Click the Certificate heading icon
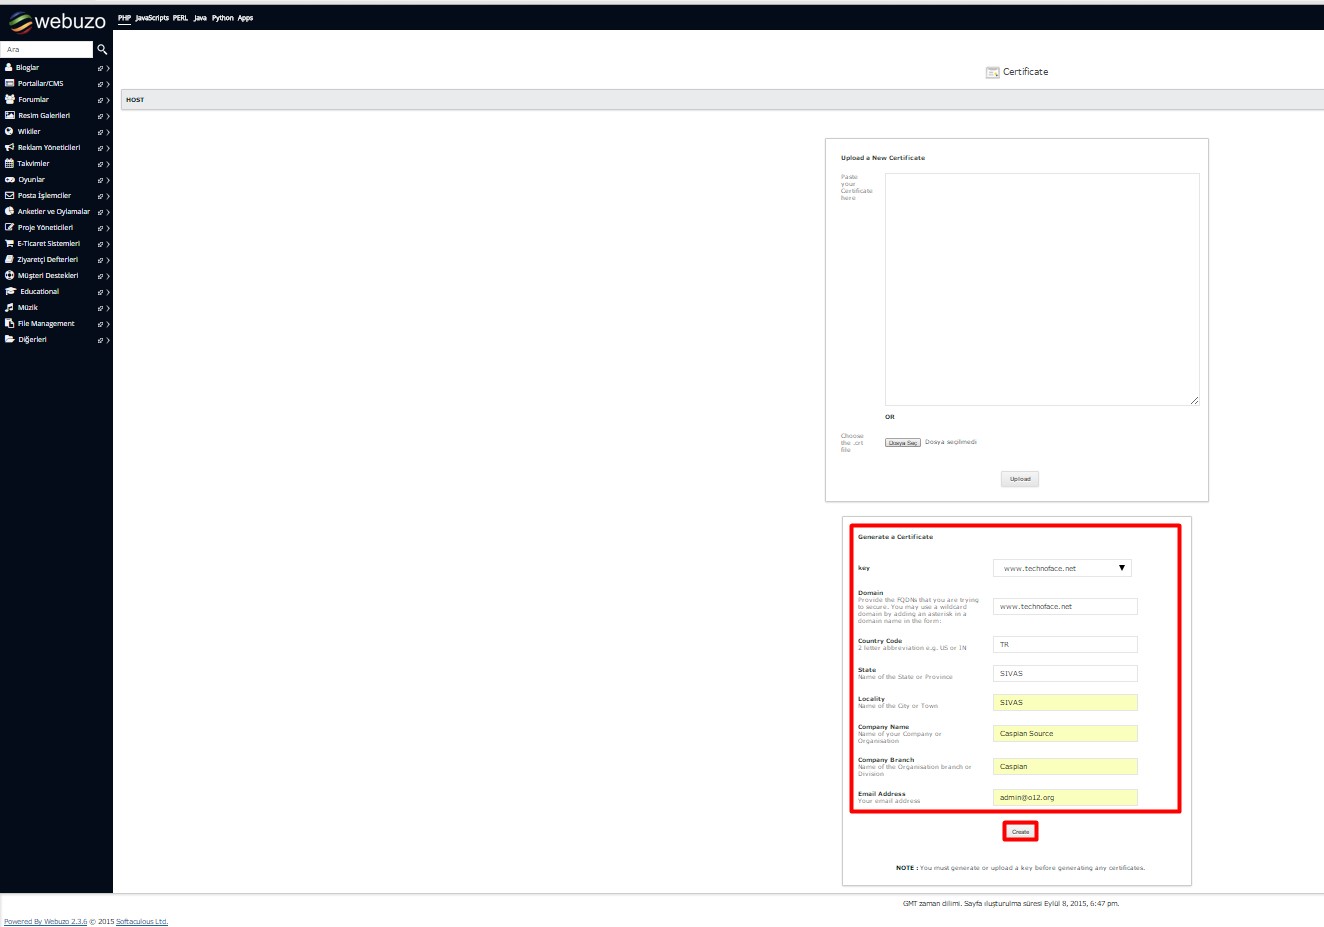1324x927 pixels. (x=992, y=72)
